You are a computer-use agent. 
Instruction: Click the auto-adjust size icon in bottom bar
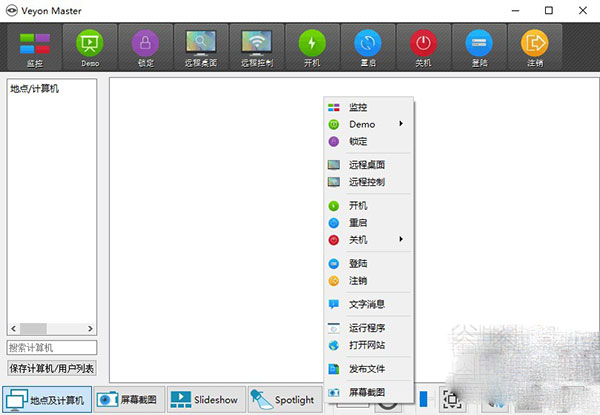pyautogui.click(x=452, y=400)
